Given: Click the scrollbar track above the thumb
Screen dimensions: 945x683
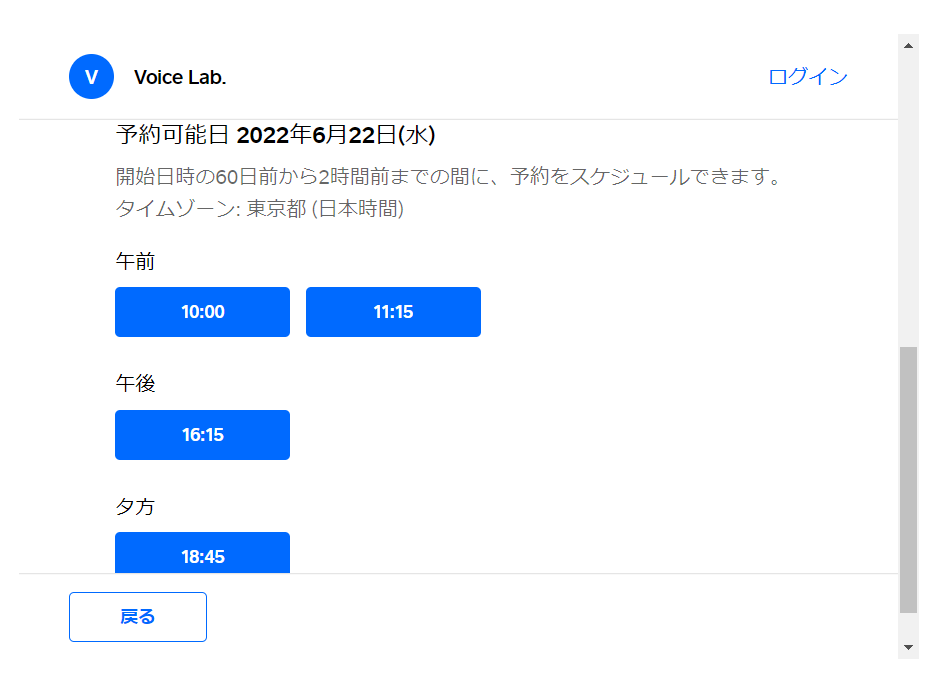Looking at the screenshot, I should point(908,200).
